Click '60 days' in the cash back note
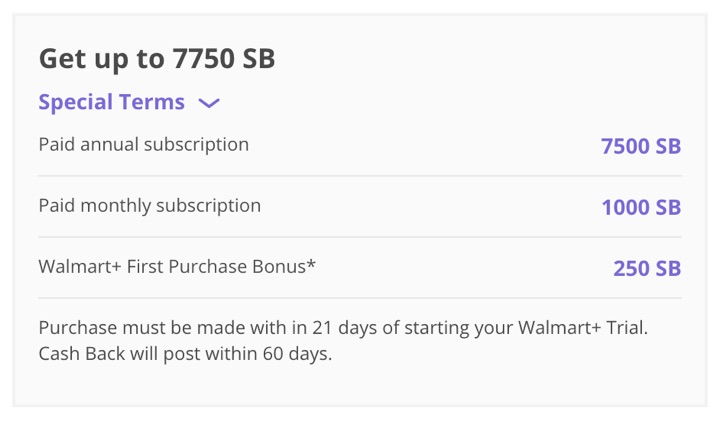The height and width of the screenshot is (425, 720). click(296, 354)
